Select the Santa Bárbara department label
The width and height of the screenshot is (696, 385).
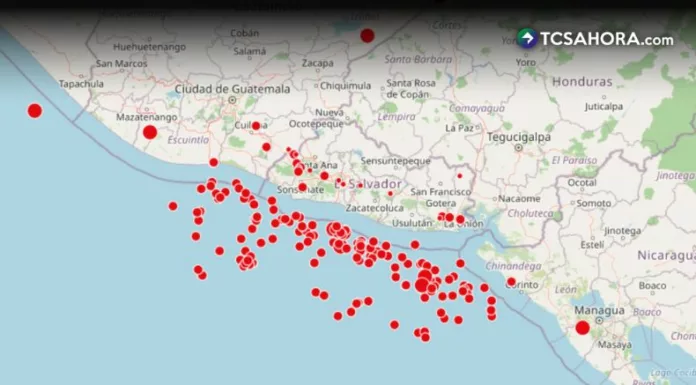point(418,59)
